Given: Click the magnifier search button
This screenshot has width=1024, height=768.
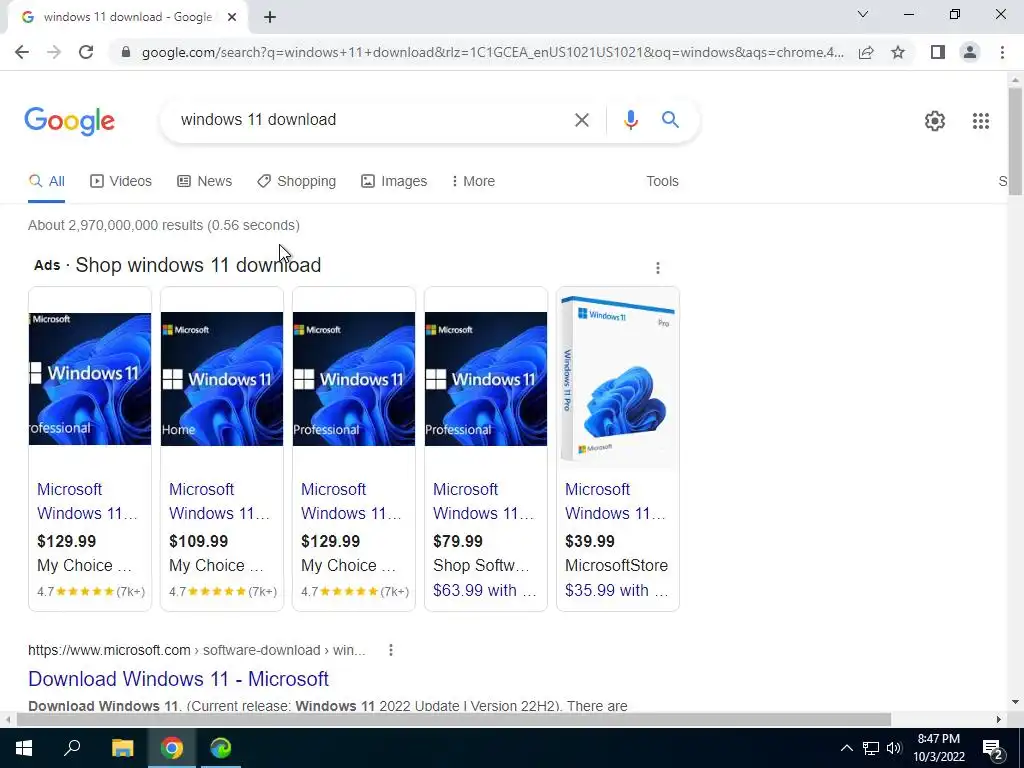Looking at the screenshot, I should click(x=670, y=120).
